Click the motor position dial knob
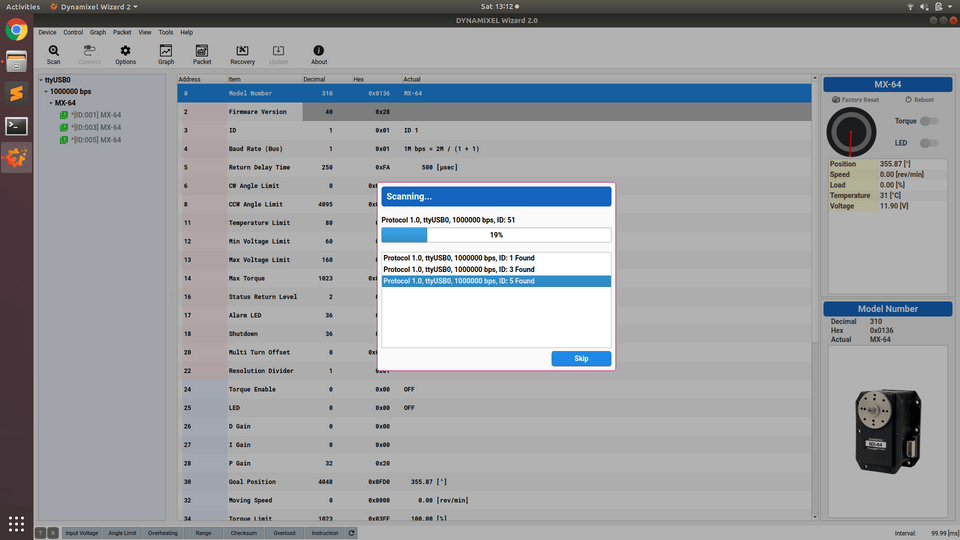Viewport: 960px width, 540px height. [x=851, y=132]
